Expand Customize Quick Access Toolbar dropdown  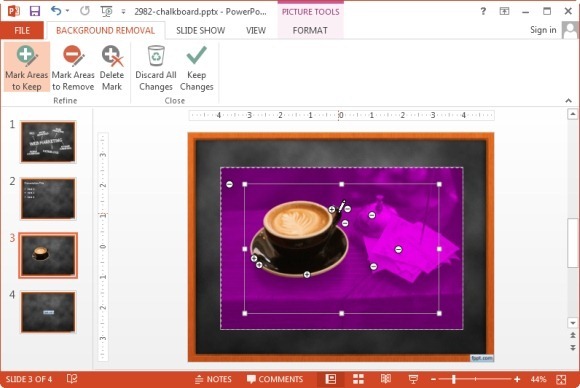click(x=123, y=12)
